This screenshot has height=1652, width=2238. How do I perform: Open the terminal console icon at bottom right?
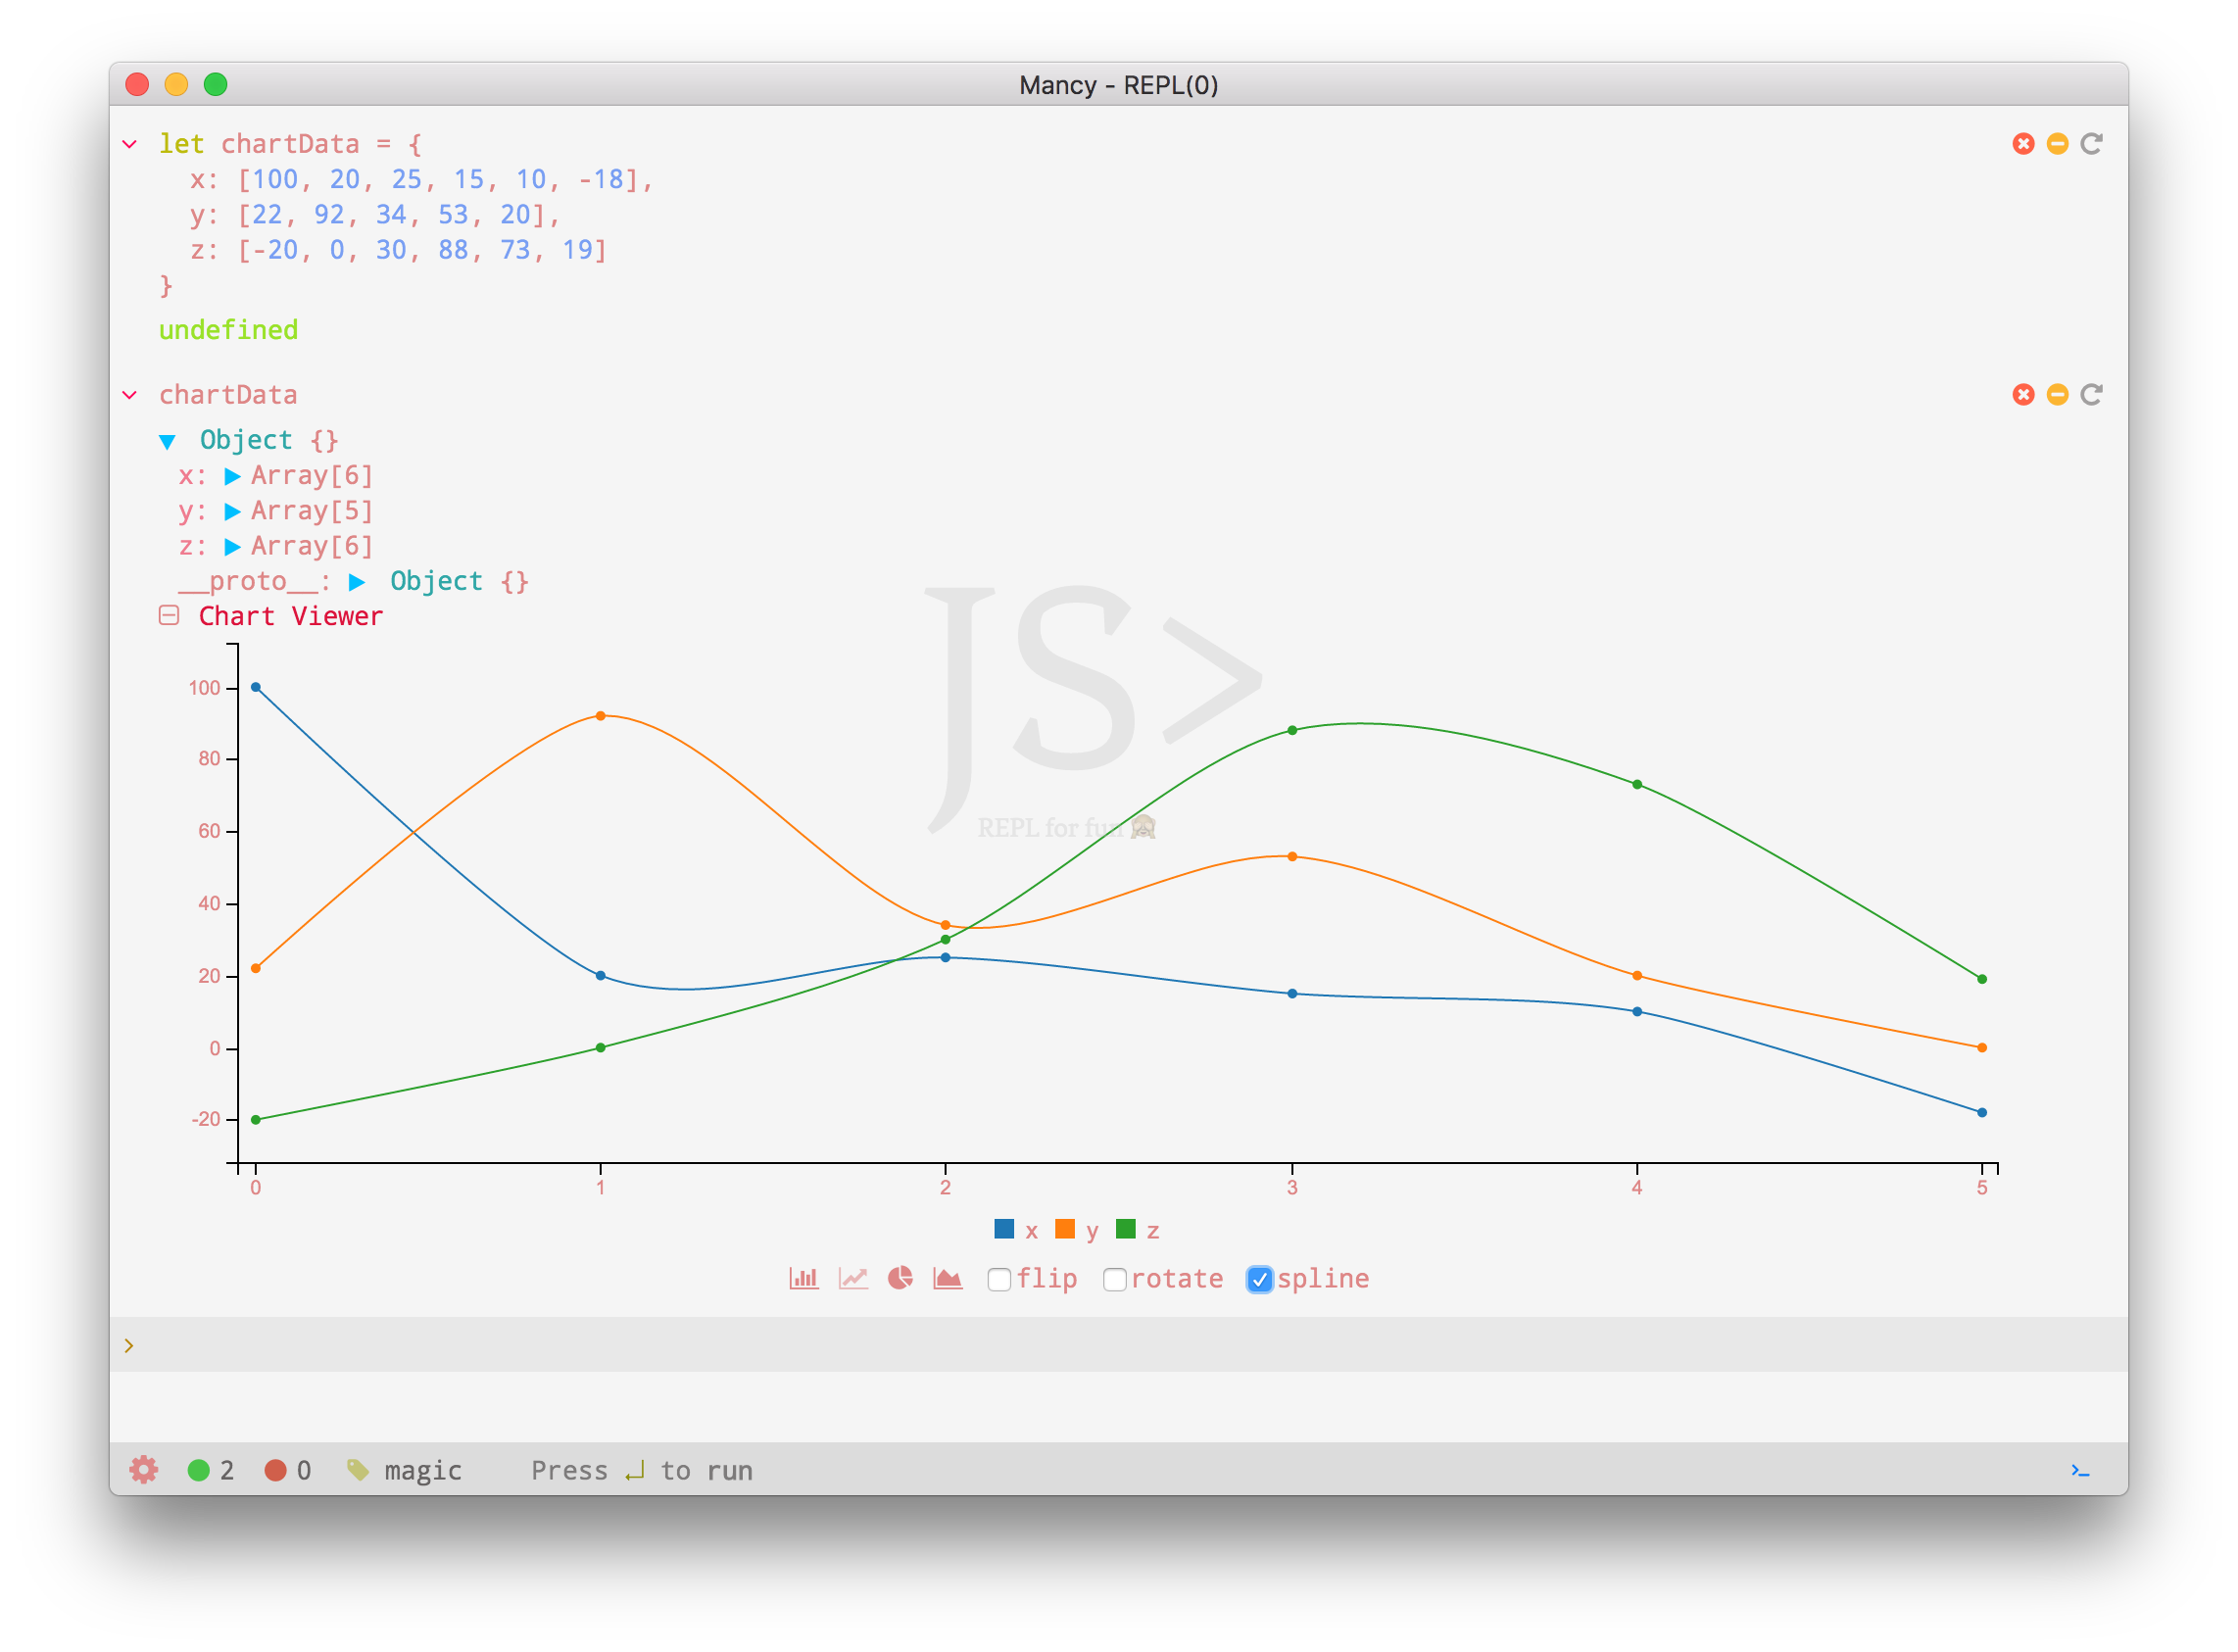tap(2080, 1470)
